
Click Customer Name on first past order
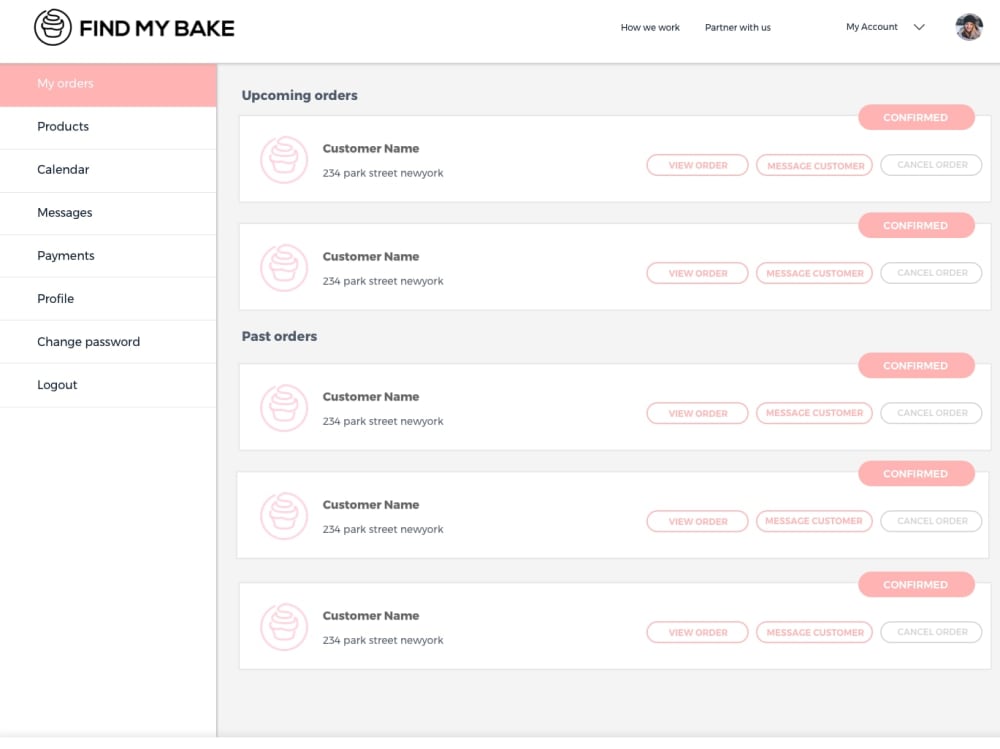click(371, 396)
